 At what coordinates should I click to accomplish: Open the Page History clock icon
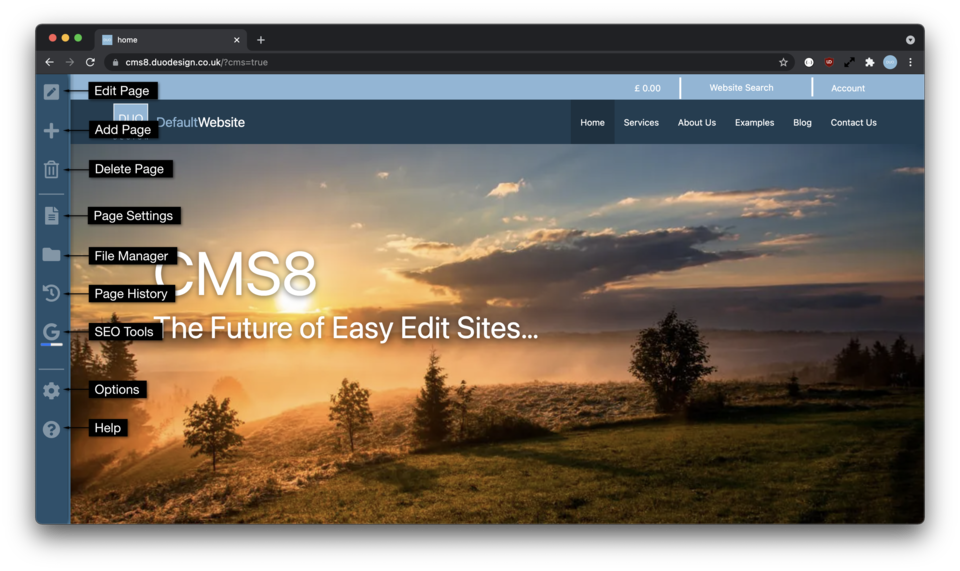(51, 293)
